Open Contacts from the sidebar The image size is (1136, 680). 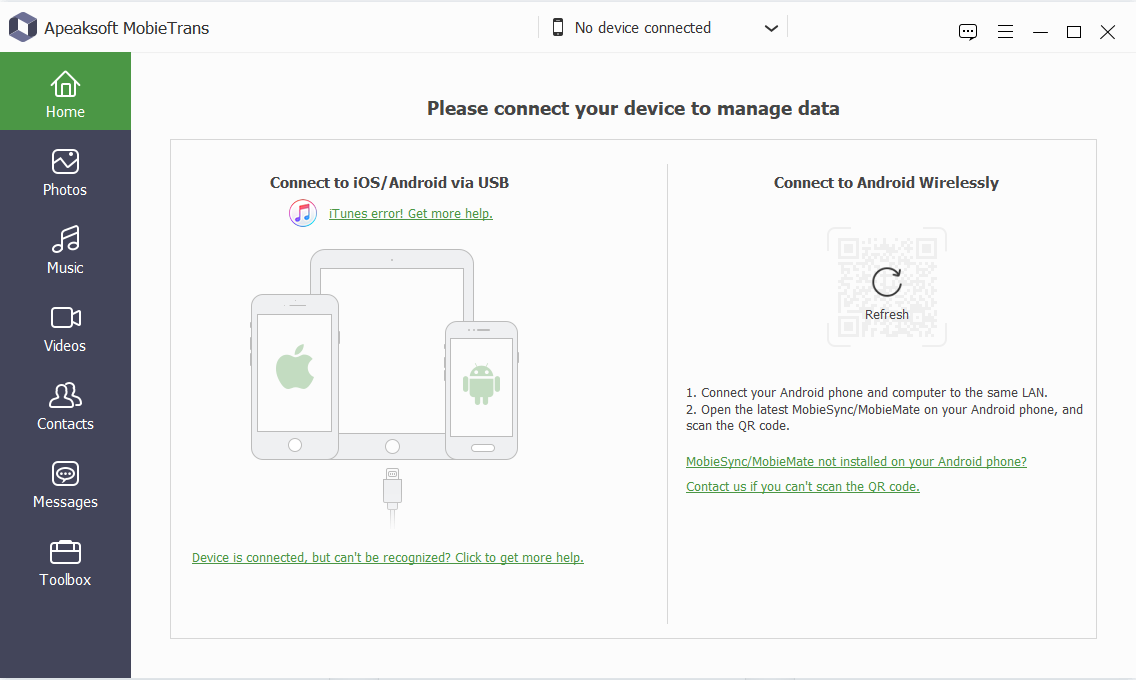pyautogui.click(x=65, y=407)
